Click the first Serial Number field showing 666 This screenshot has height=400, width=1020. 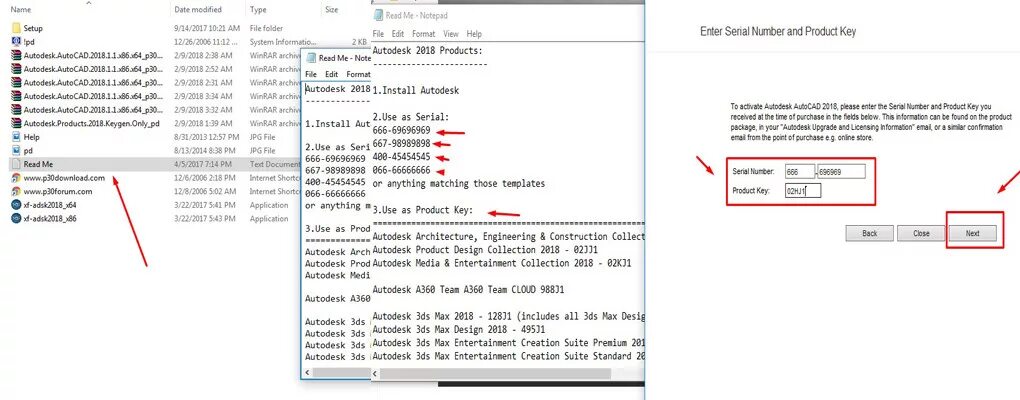[799, 171]
